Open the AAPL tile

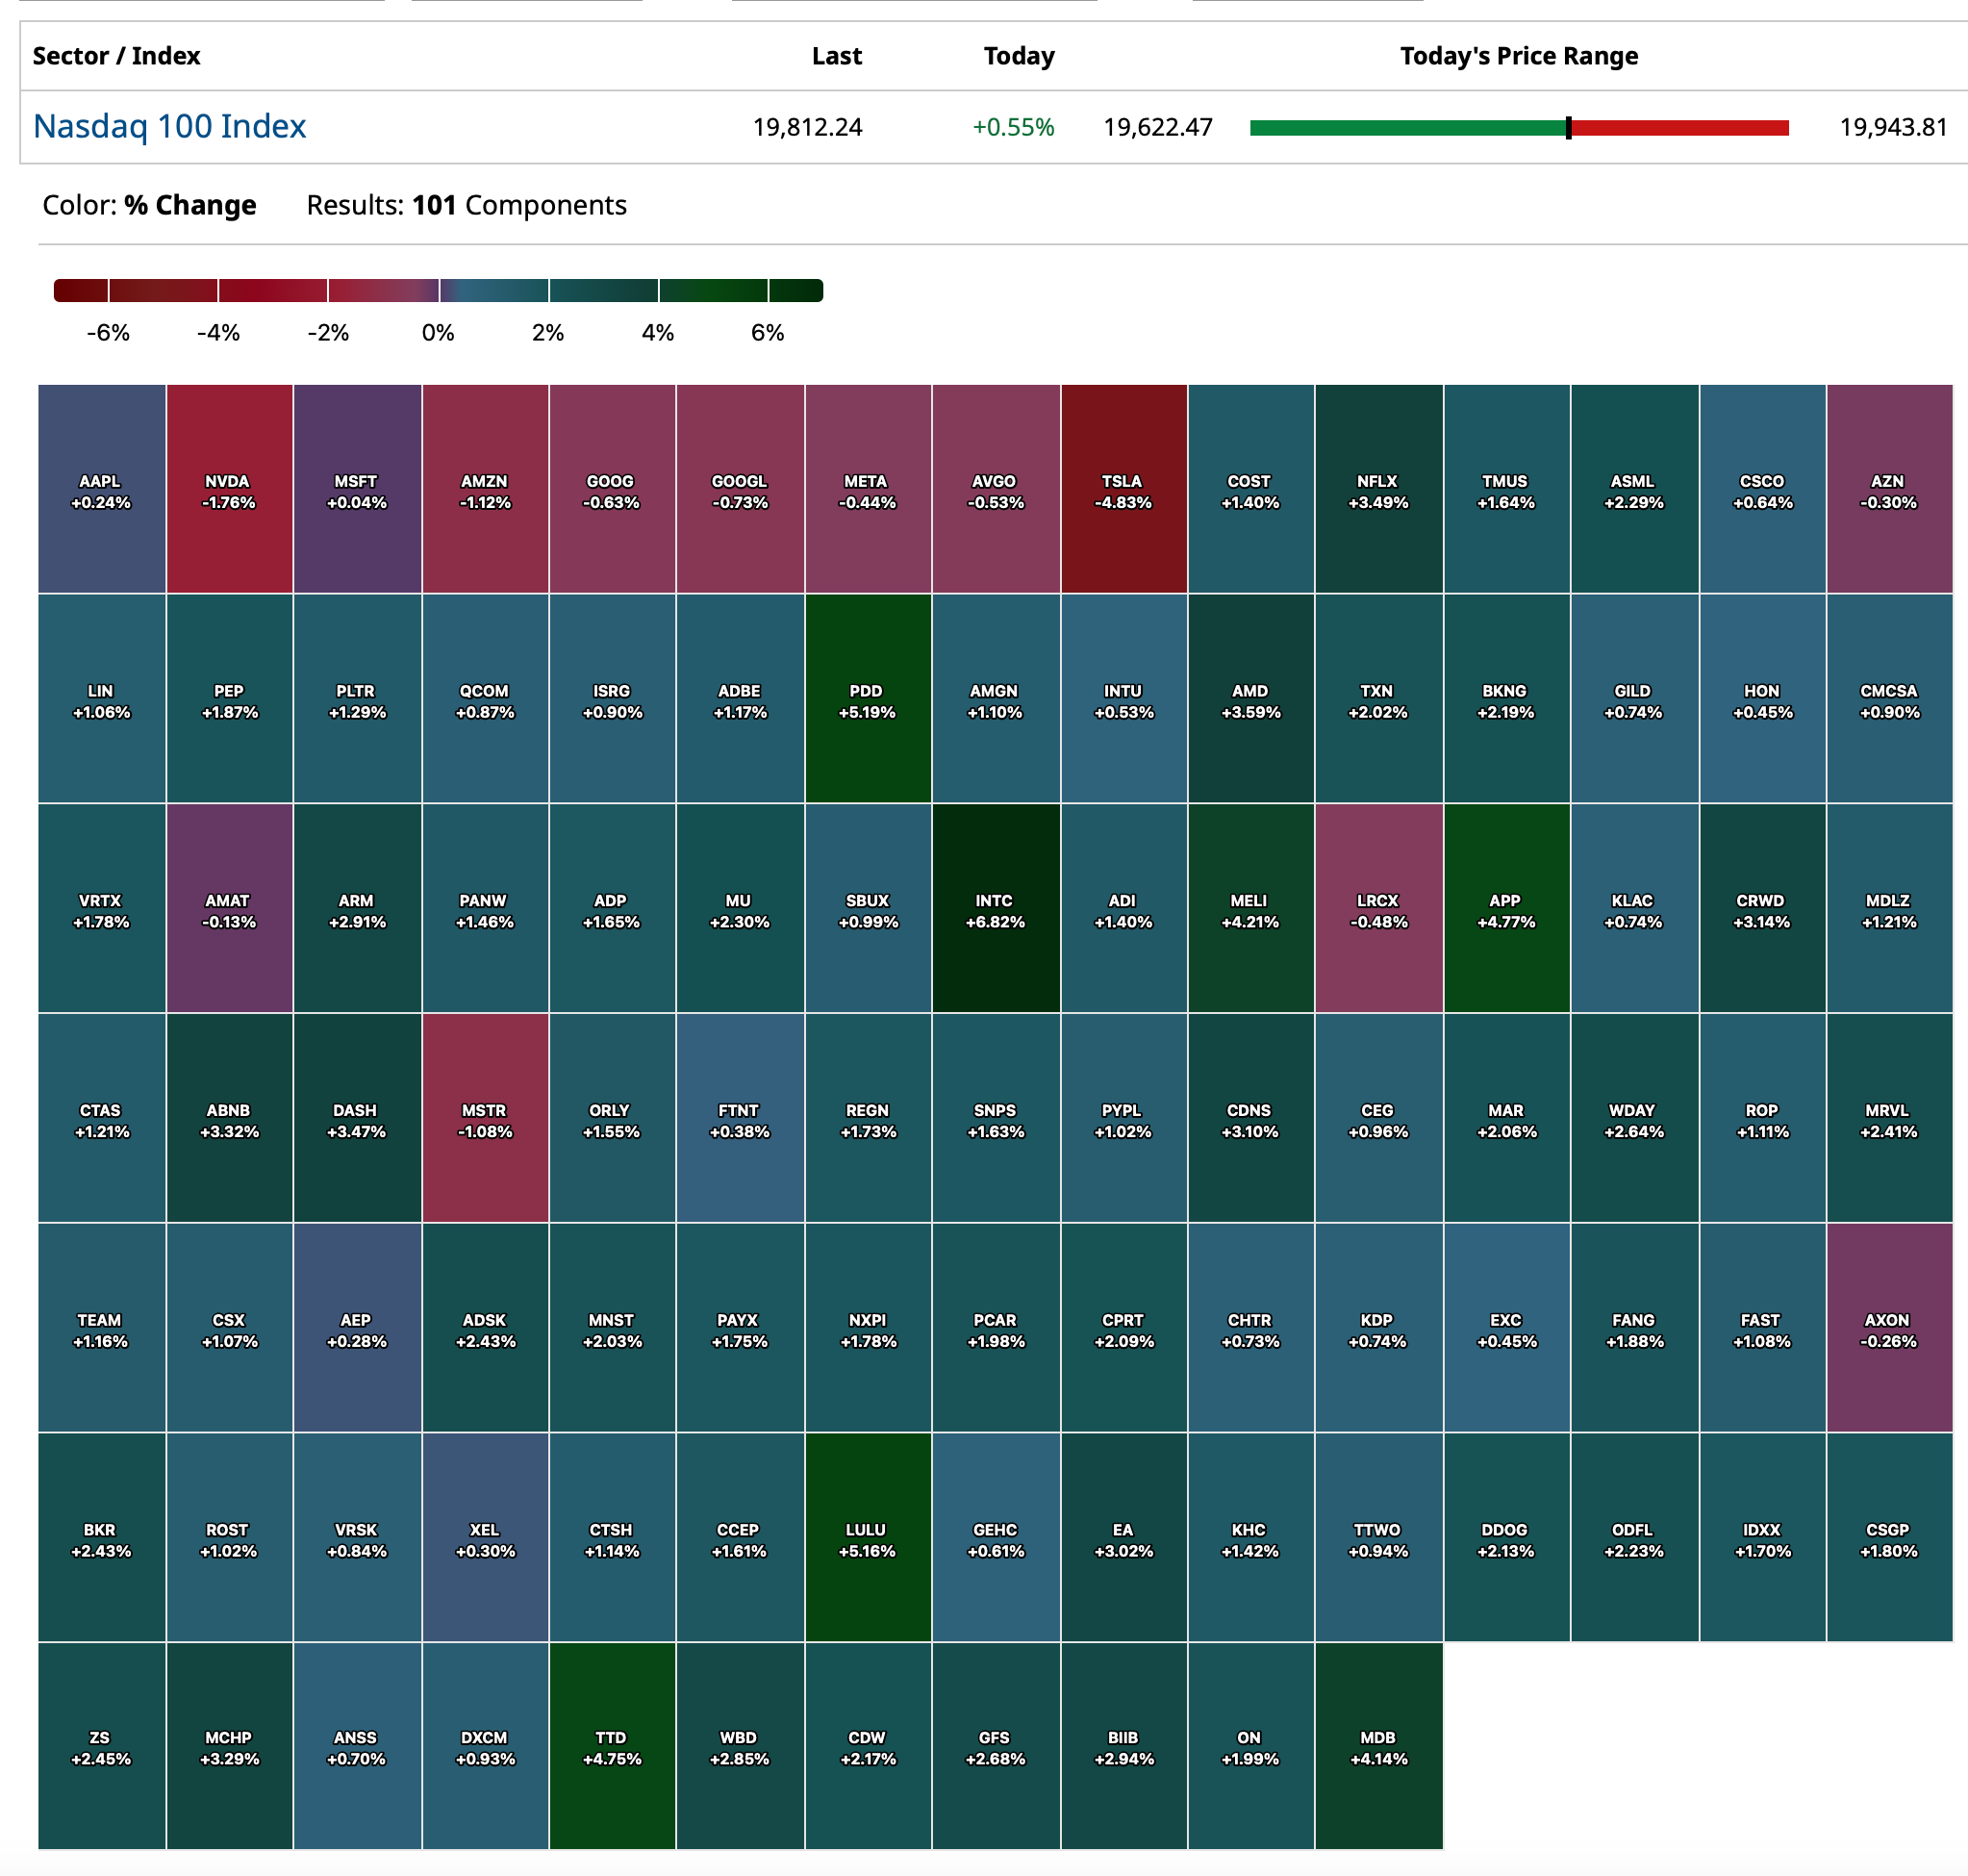[x=102, y=489]
